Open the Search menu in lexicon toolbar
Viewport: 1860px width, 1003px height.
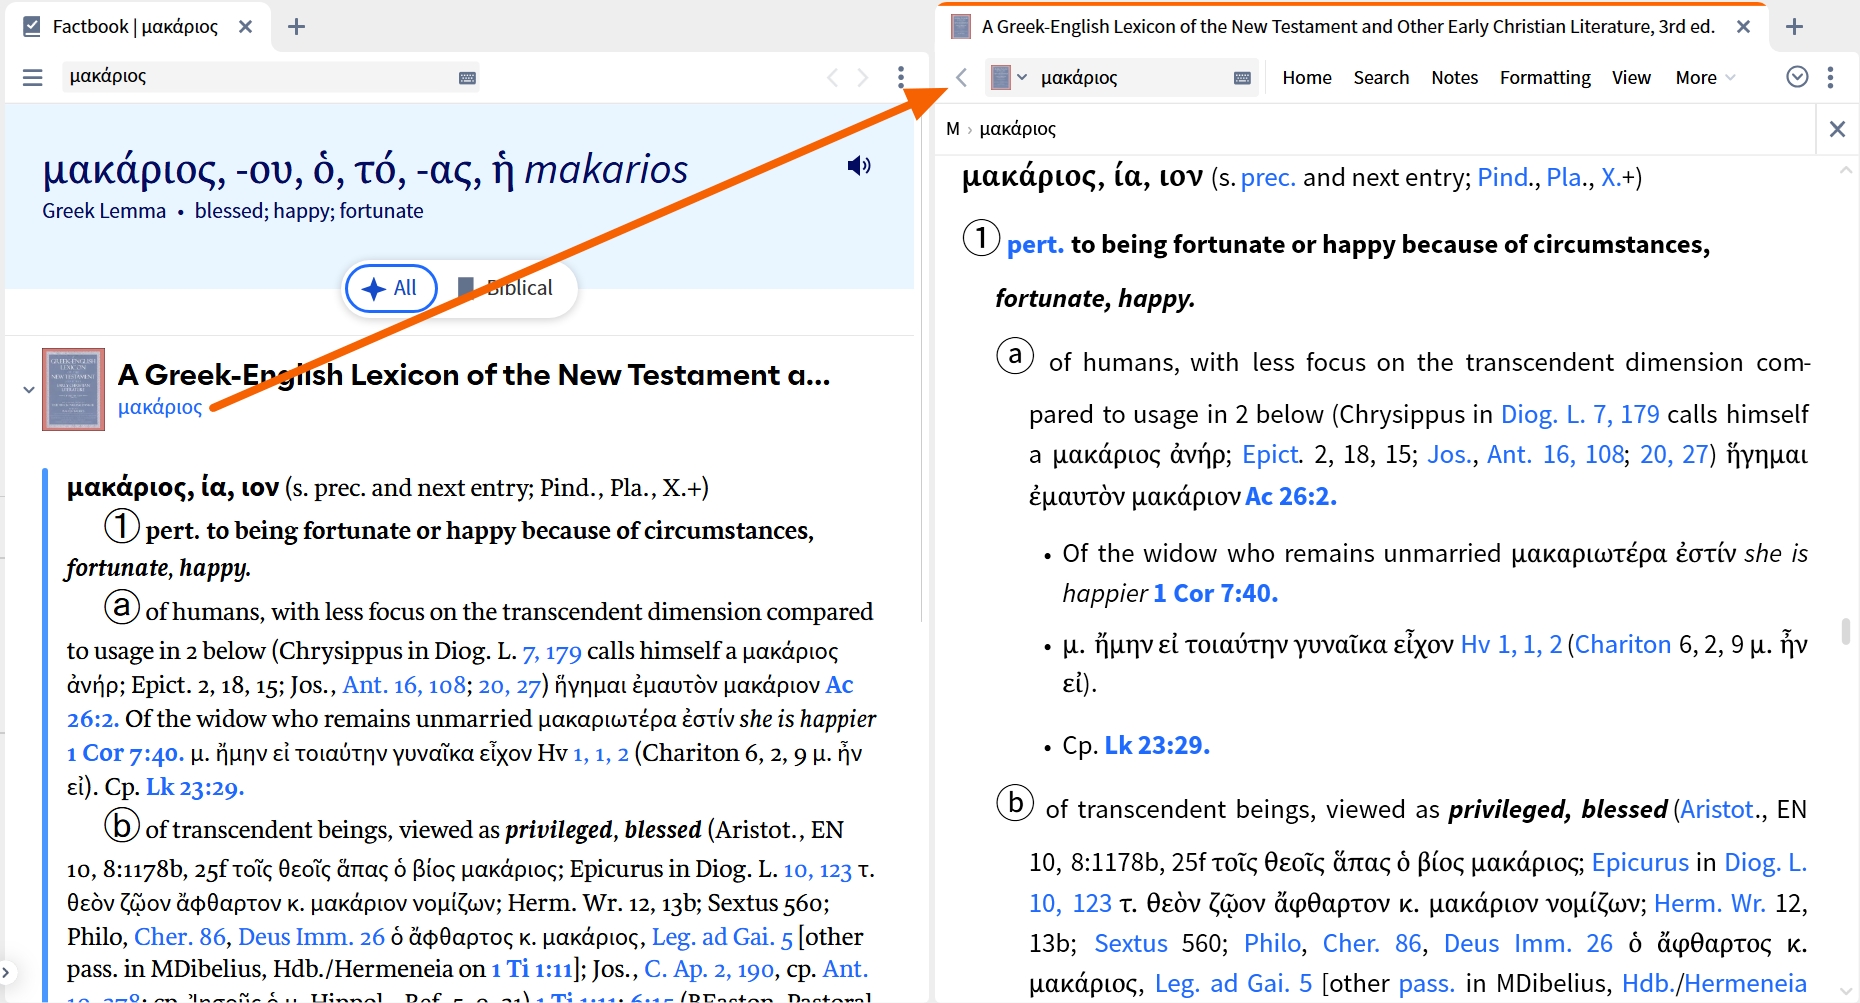click(x=1381, y=77)
